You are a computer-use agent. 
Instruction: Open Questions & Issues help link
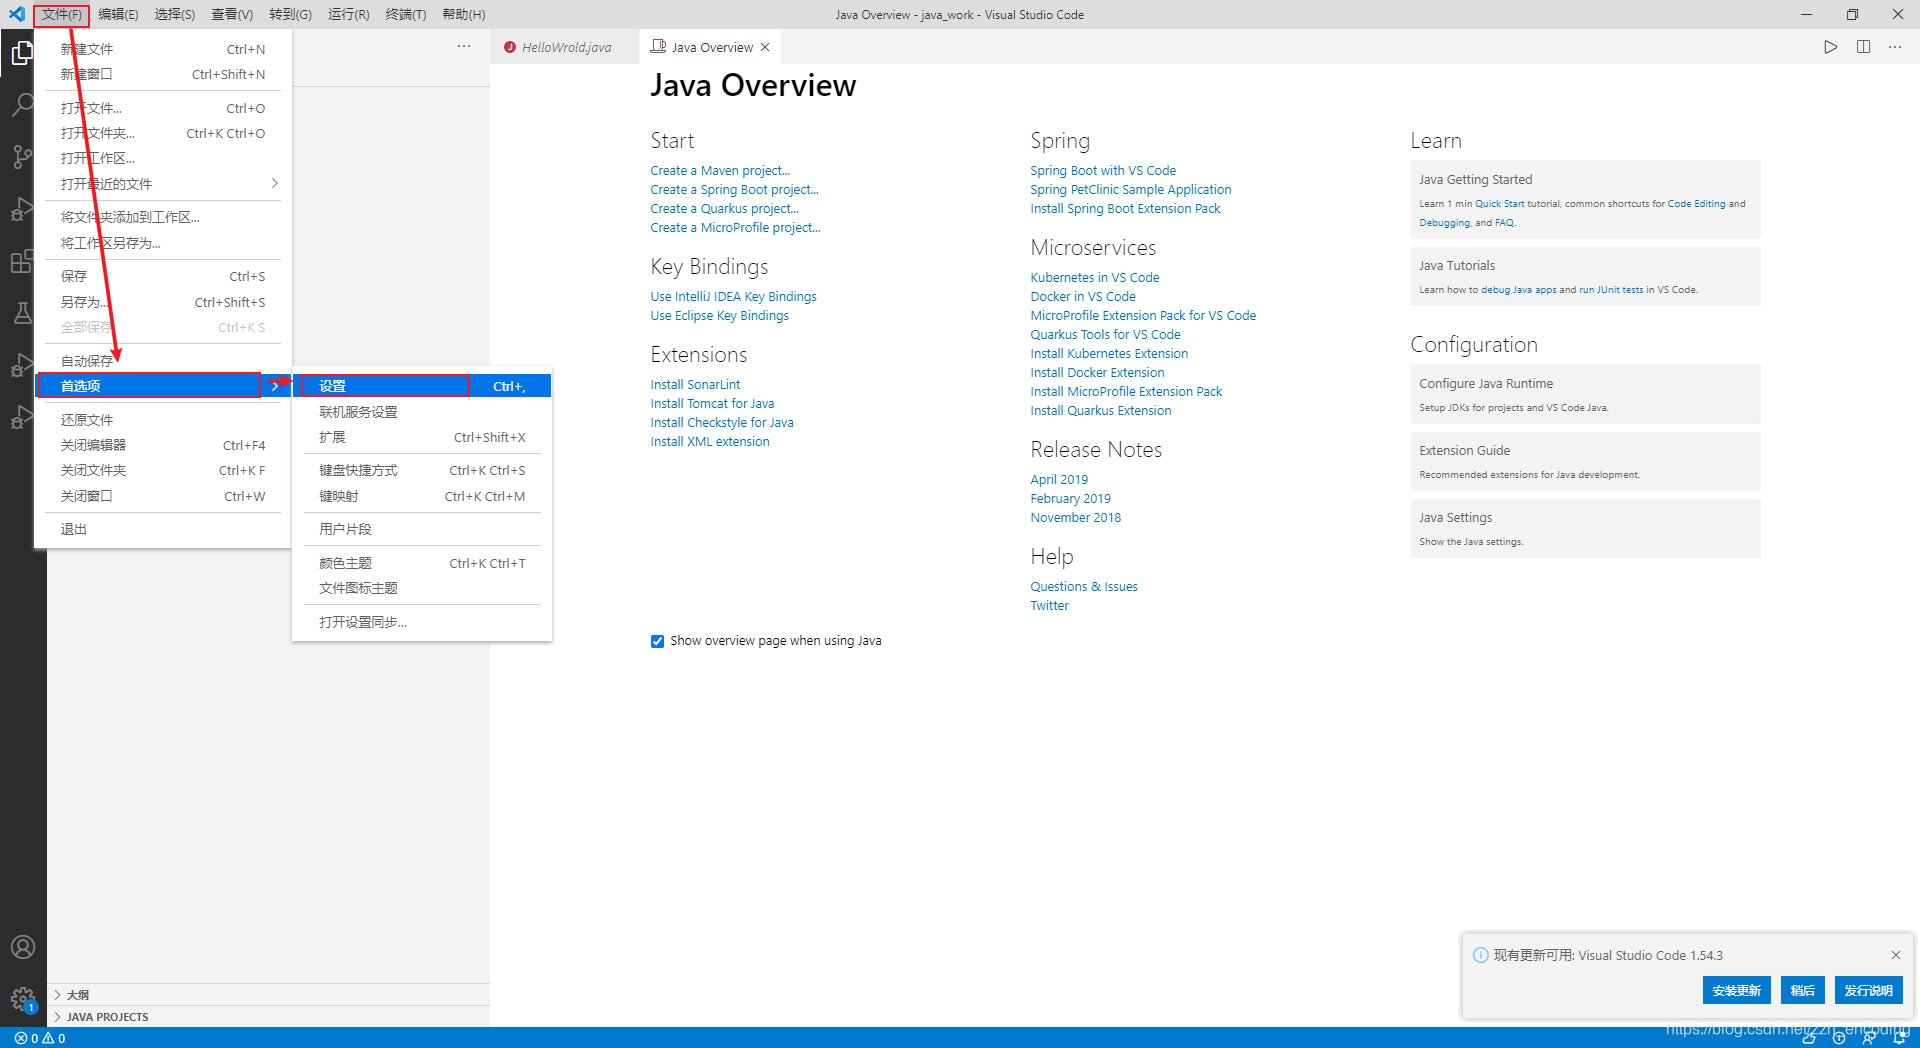click(1084, 587)
